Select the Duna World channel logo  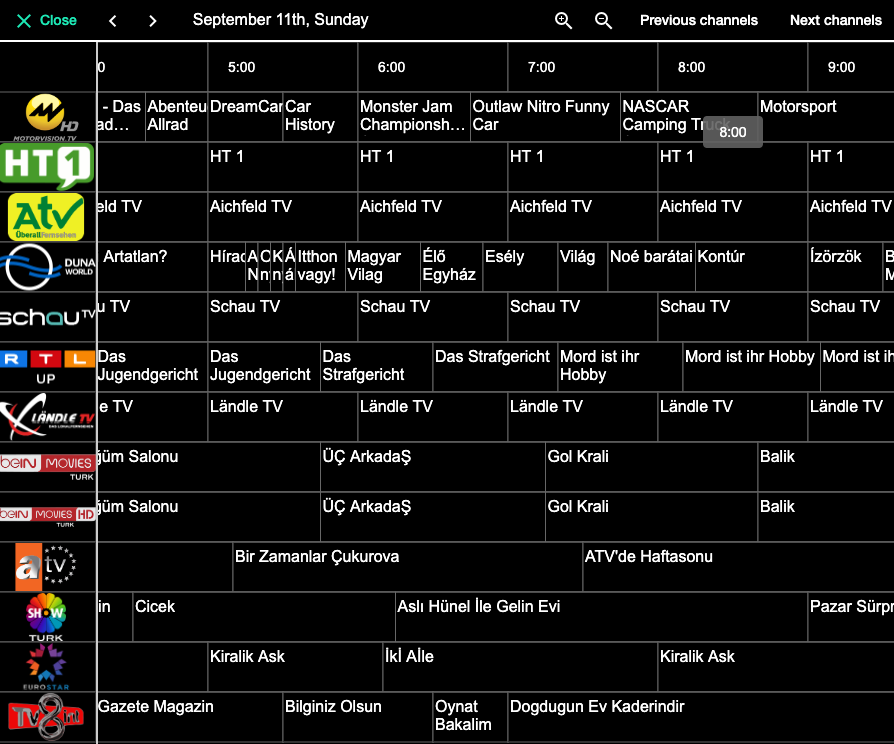[48, 267]
